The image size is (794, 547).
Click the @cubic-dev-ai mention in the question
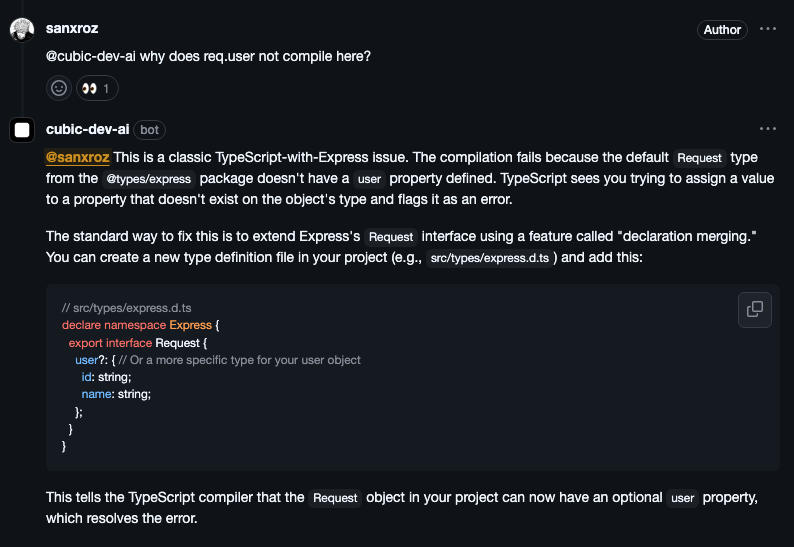point(91,56)
